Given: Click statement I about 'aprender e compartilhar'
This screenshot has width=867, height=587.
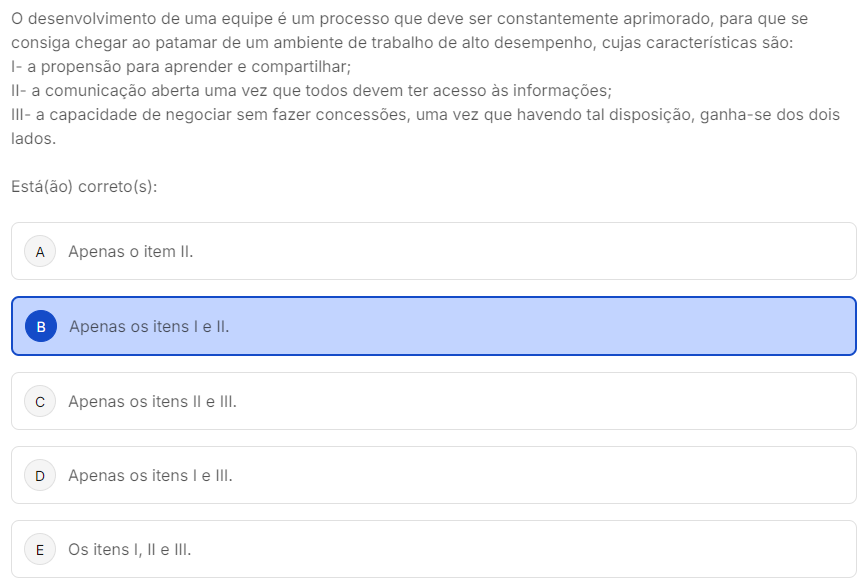Looking at the screenshot, I should 180,67.
